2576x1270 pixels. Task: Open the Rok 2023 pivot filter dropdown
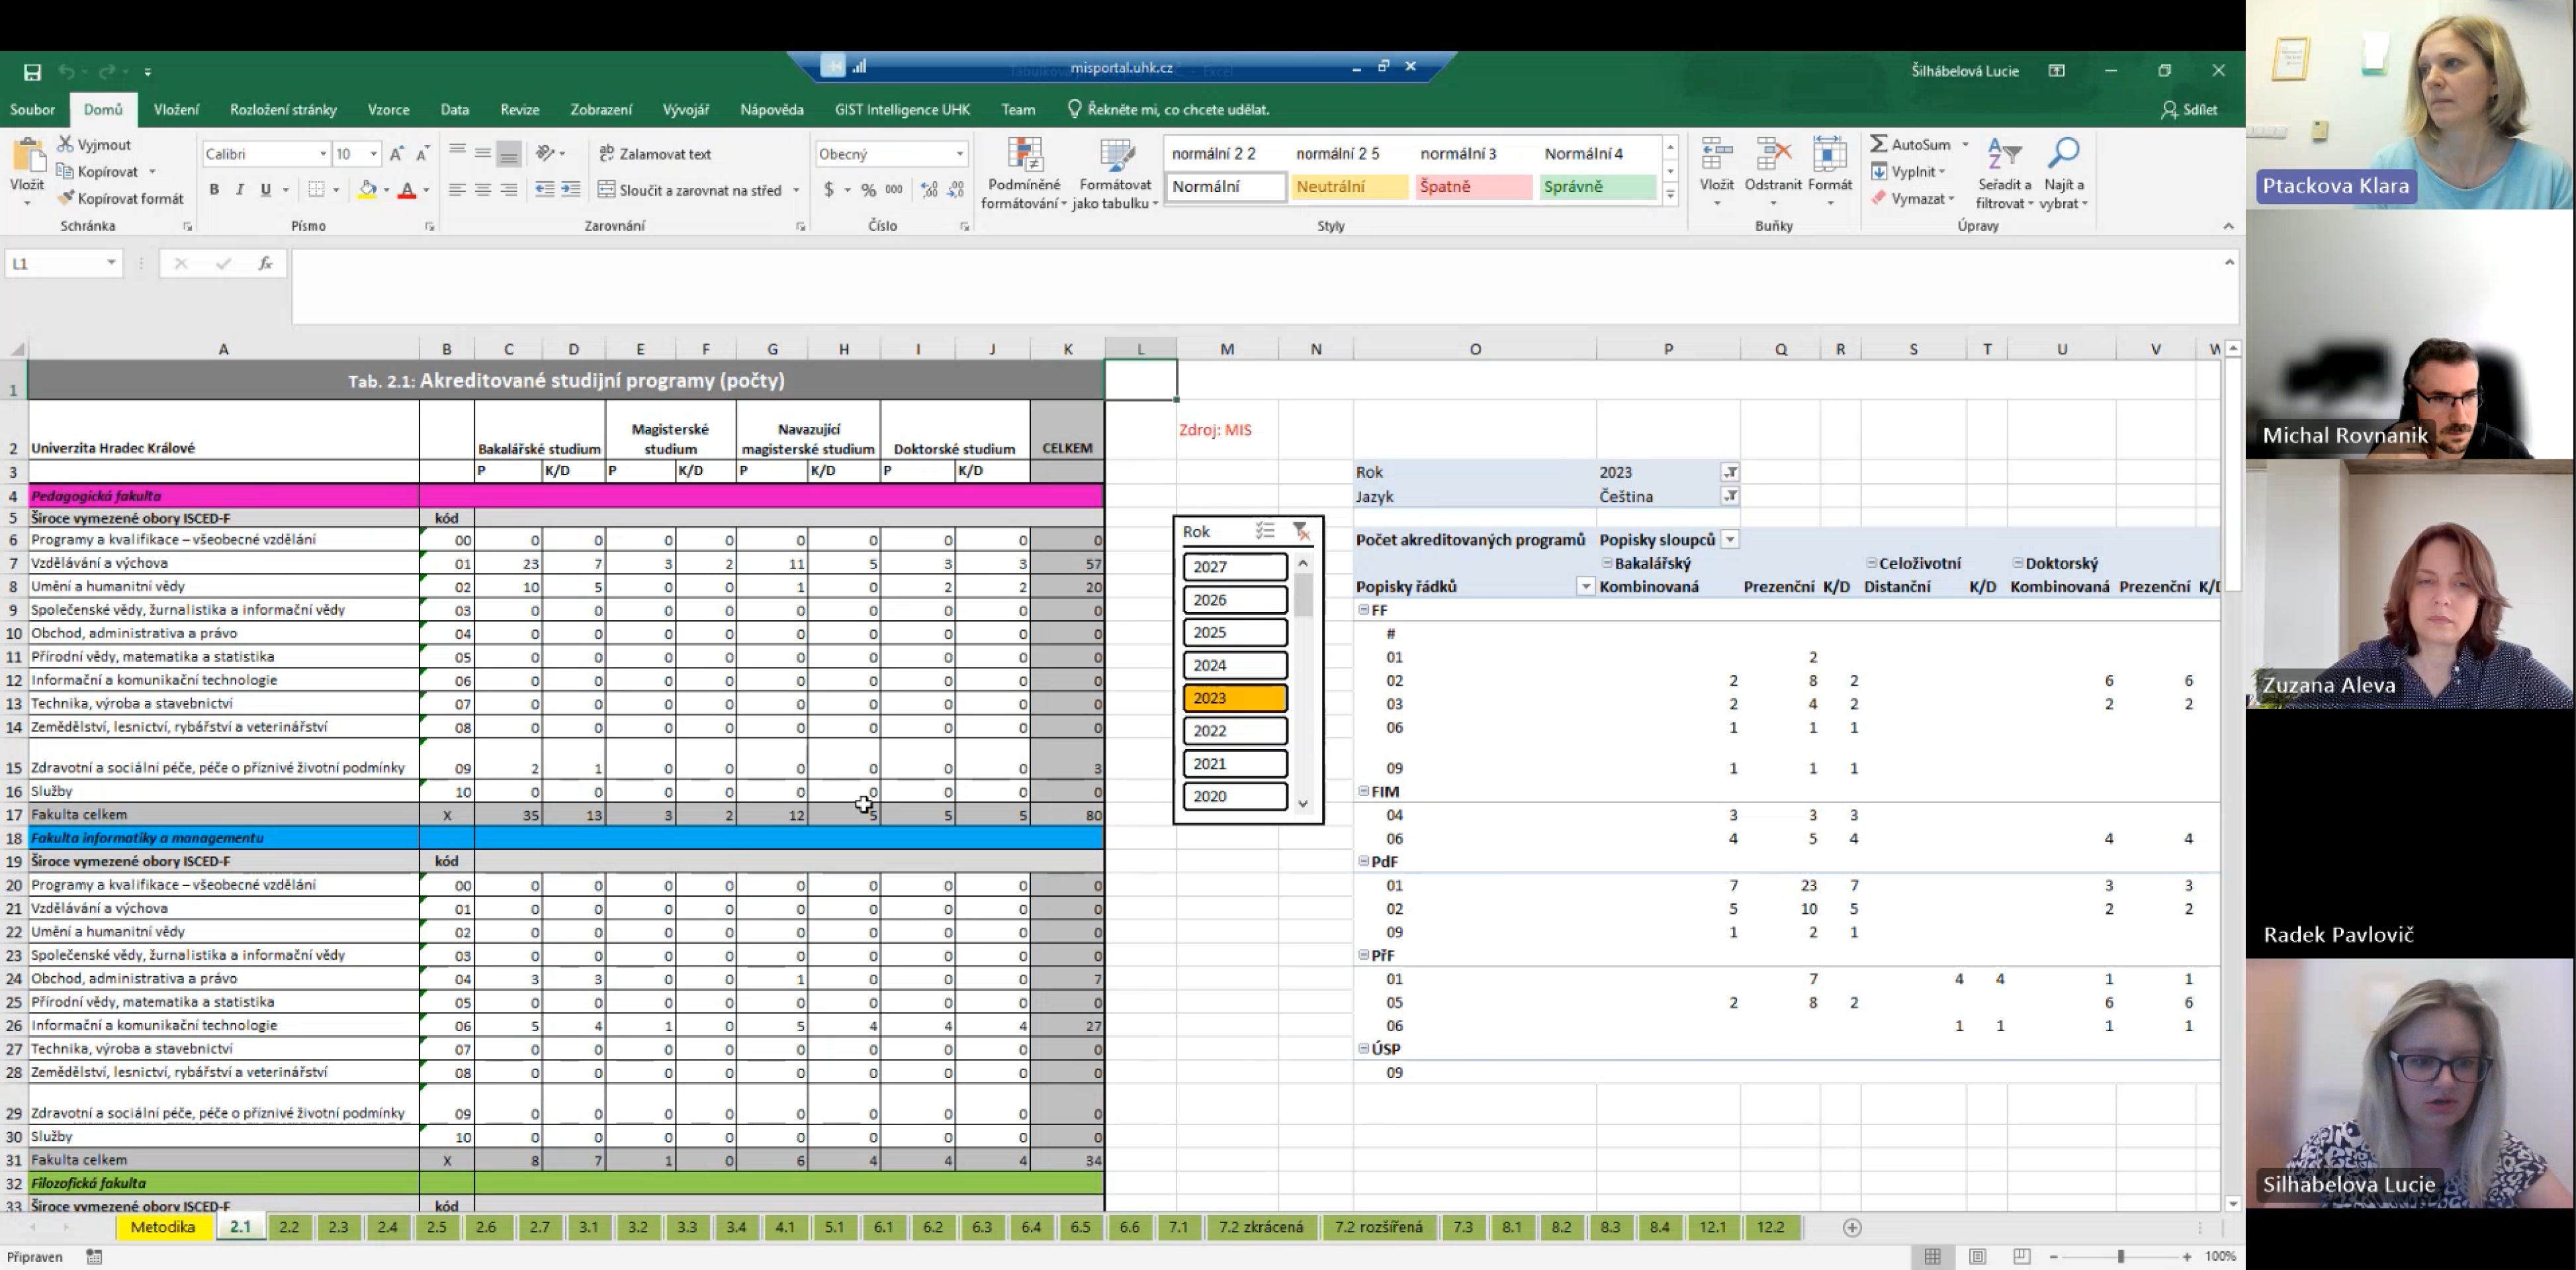tap(1729, 472)
